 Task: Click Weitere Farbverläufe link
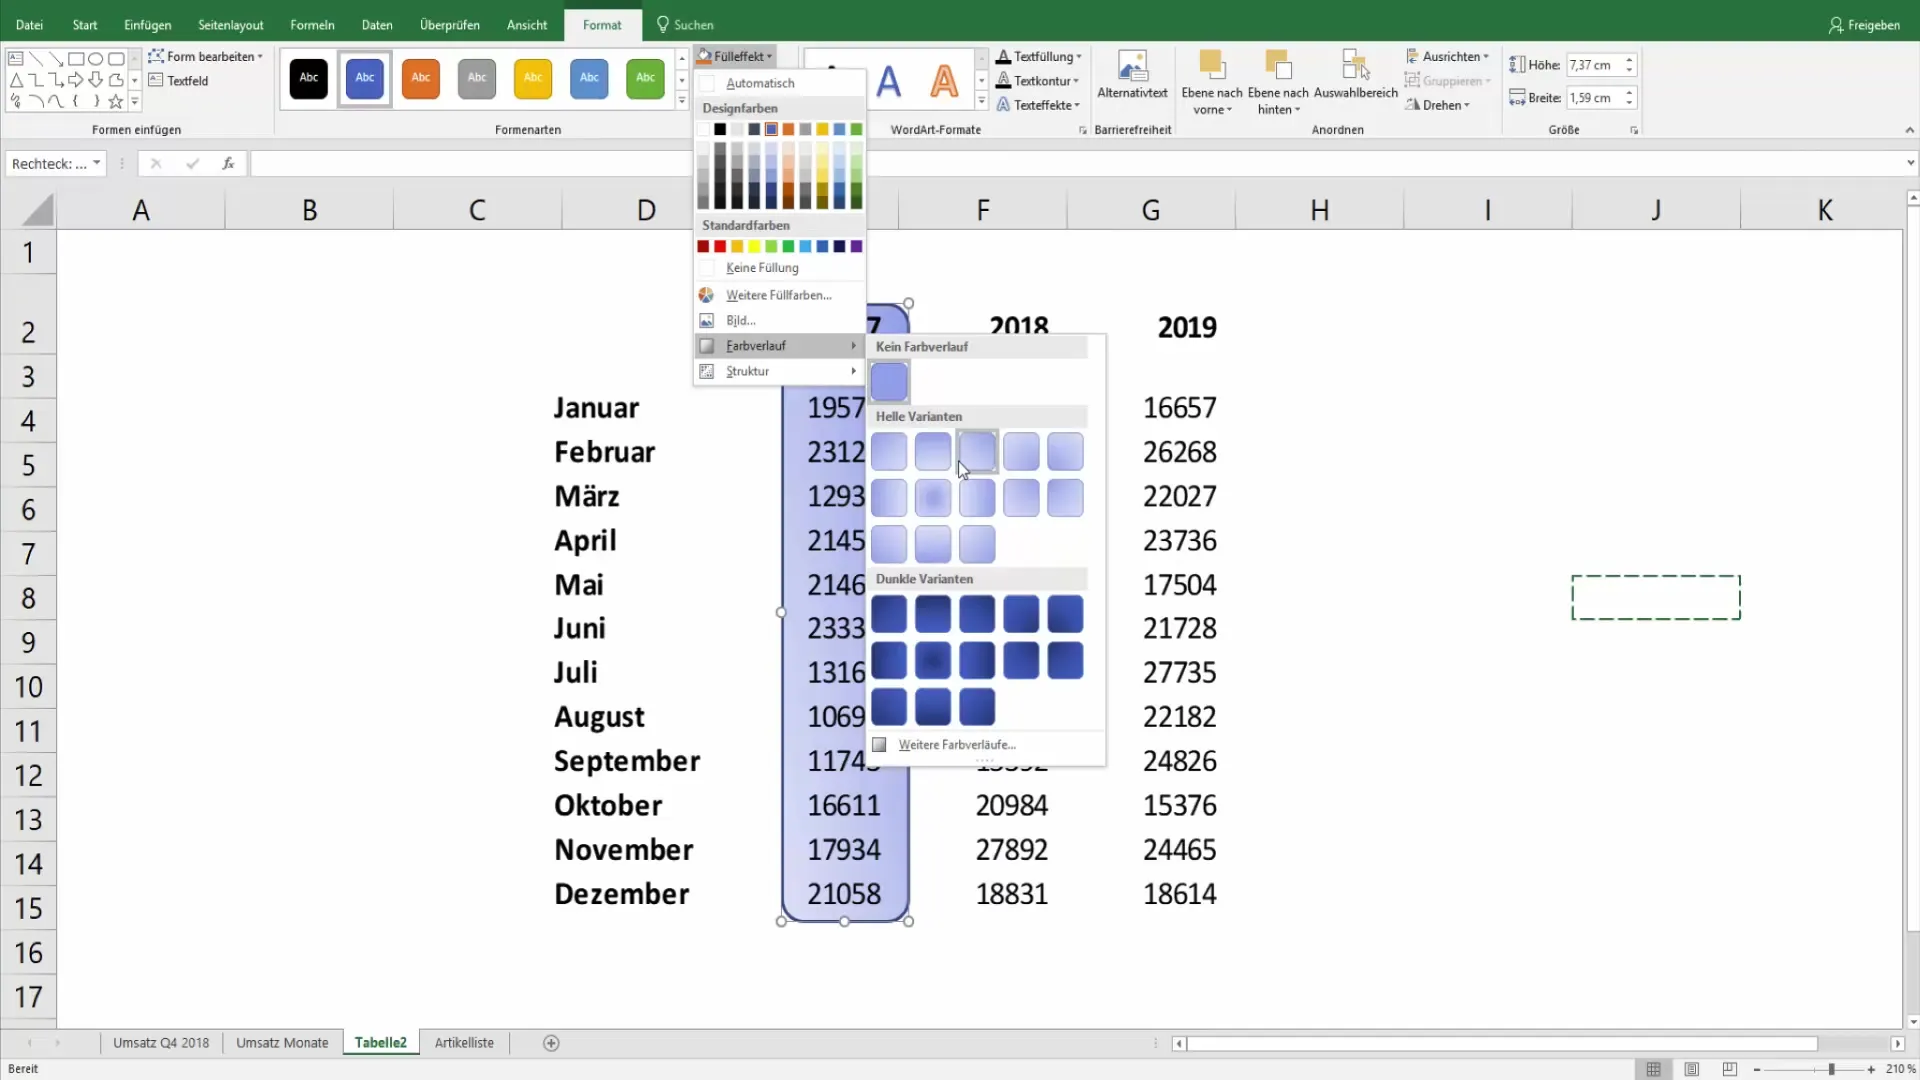click(x=956, y=745)
